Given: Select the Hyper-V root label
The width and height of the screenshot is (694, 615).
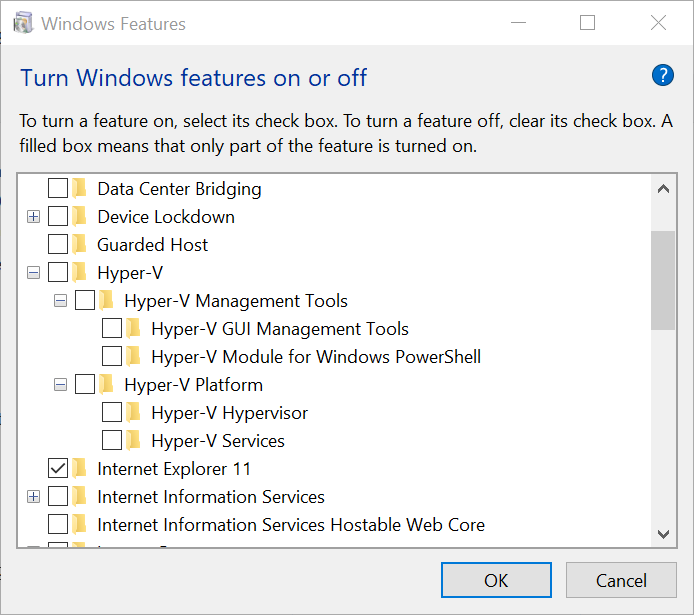Looking at the screenshot, I should click(130, 273).
